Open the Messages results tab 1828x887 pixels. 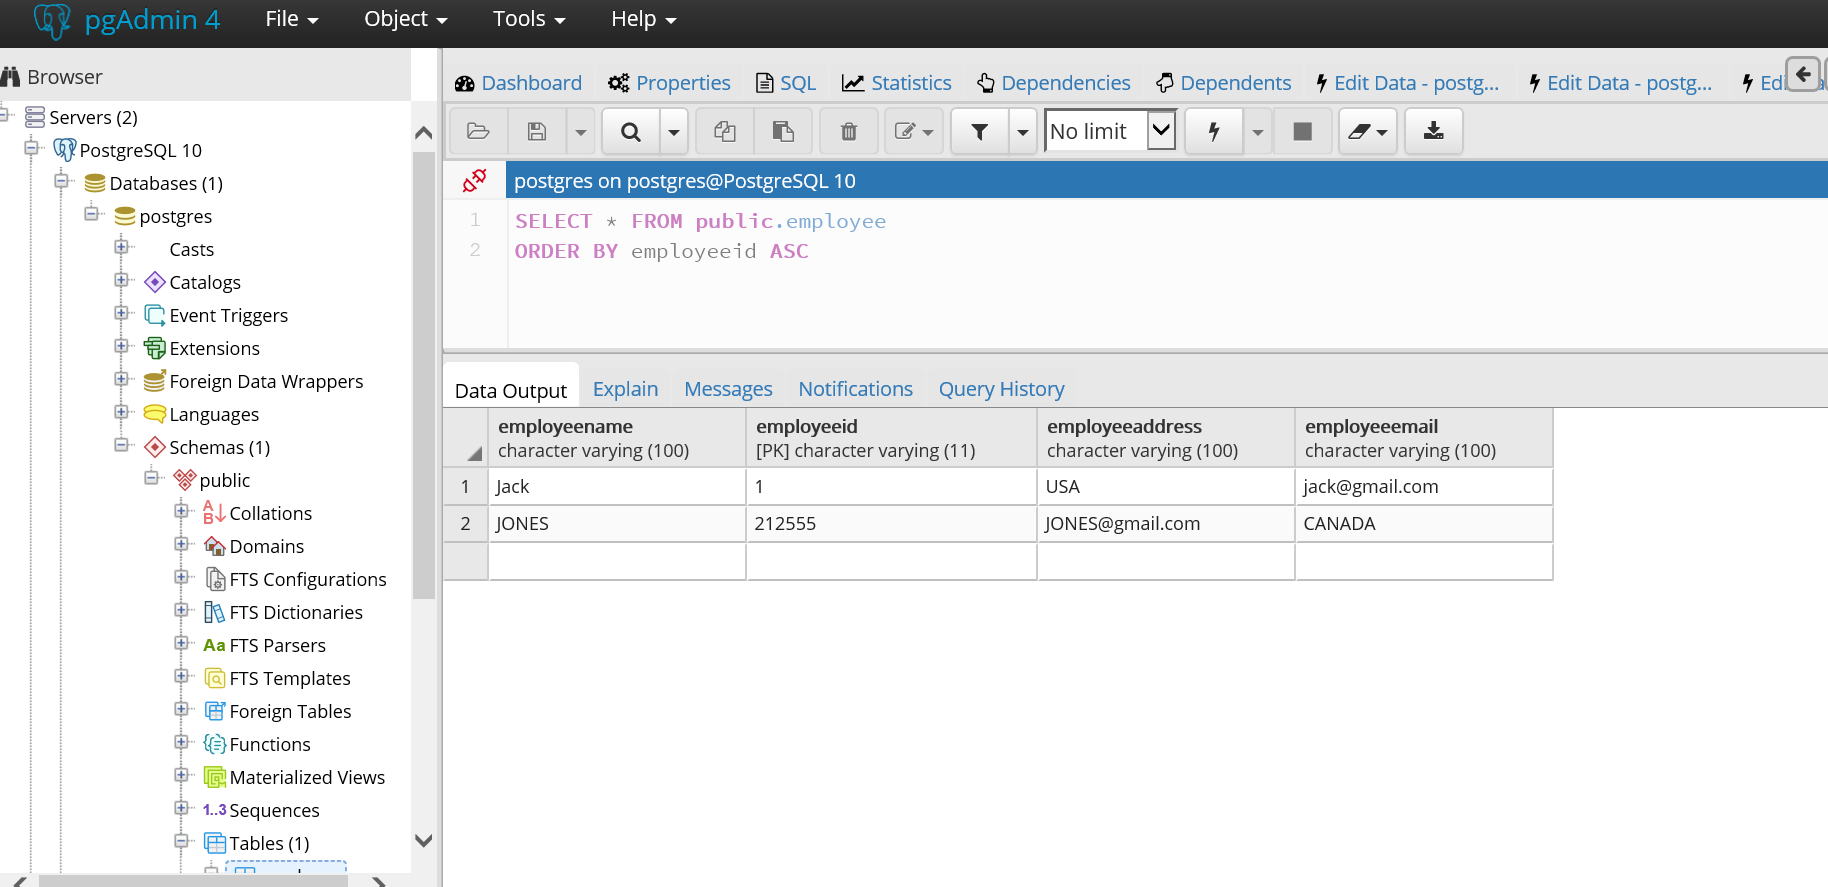coord(728,389)
